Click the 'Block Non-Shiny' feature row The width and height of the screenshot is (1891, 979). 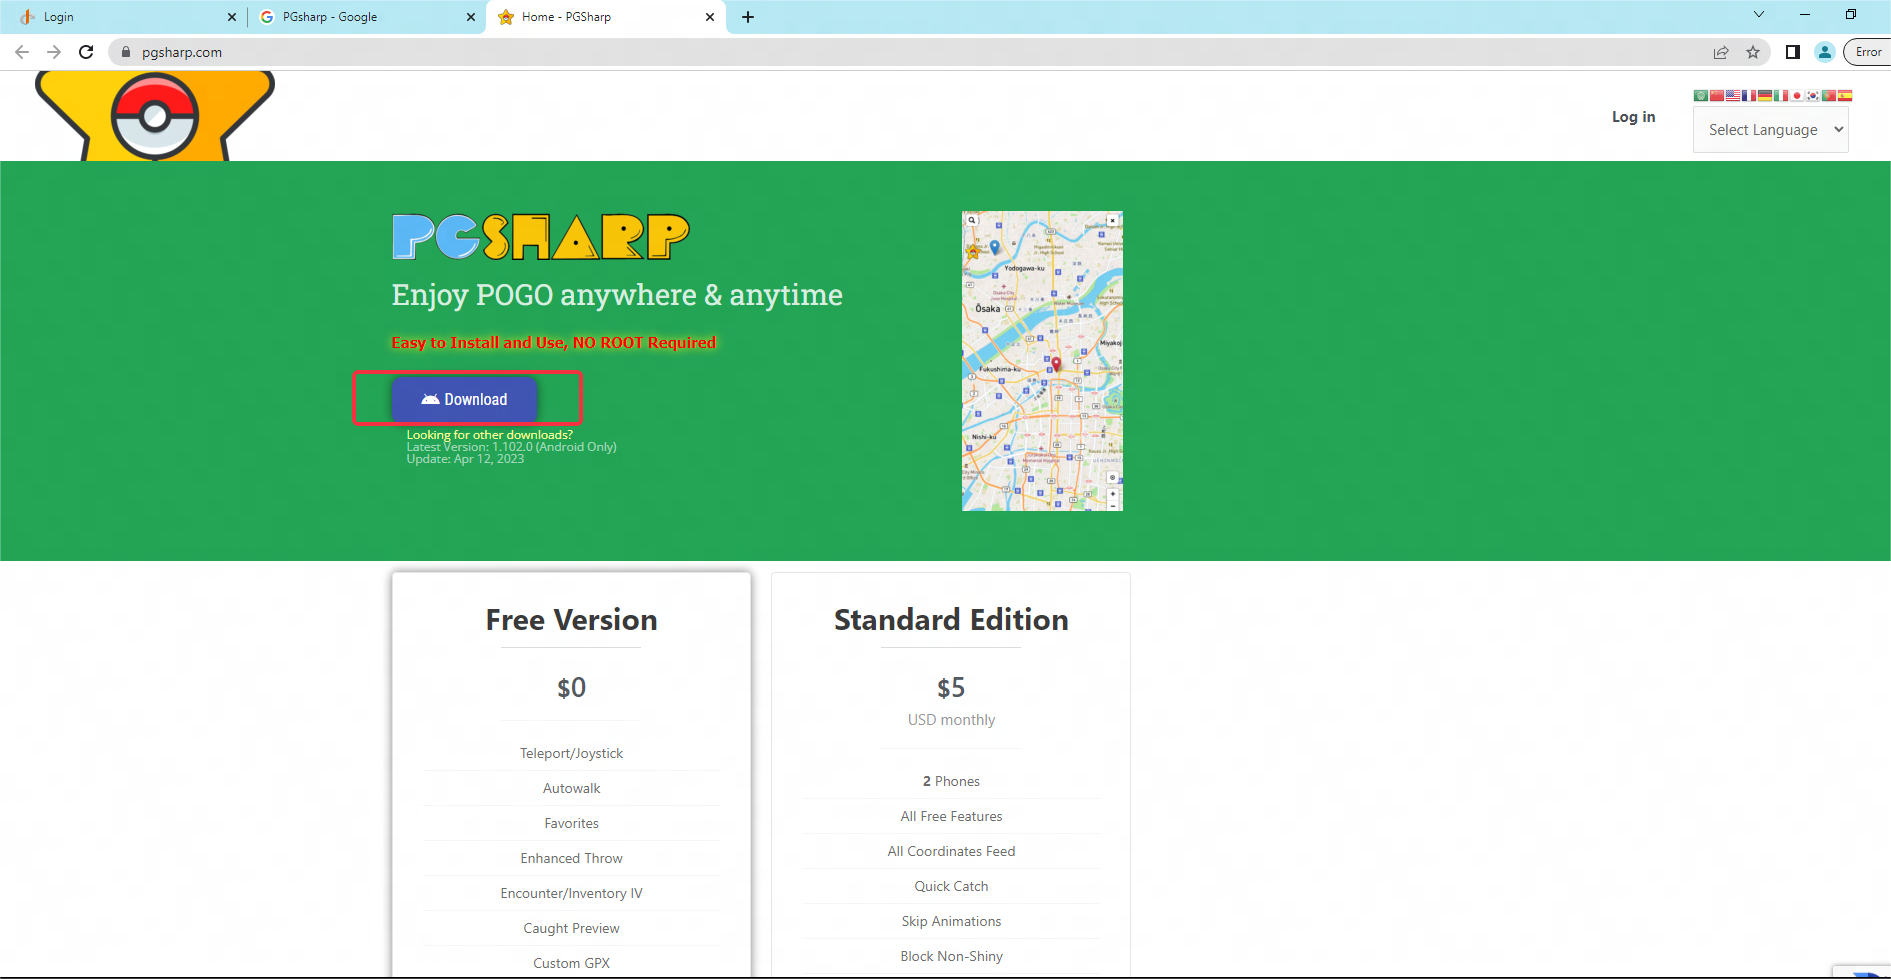click(951, 956)
